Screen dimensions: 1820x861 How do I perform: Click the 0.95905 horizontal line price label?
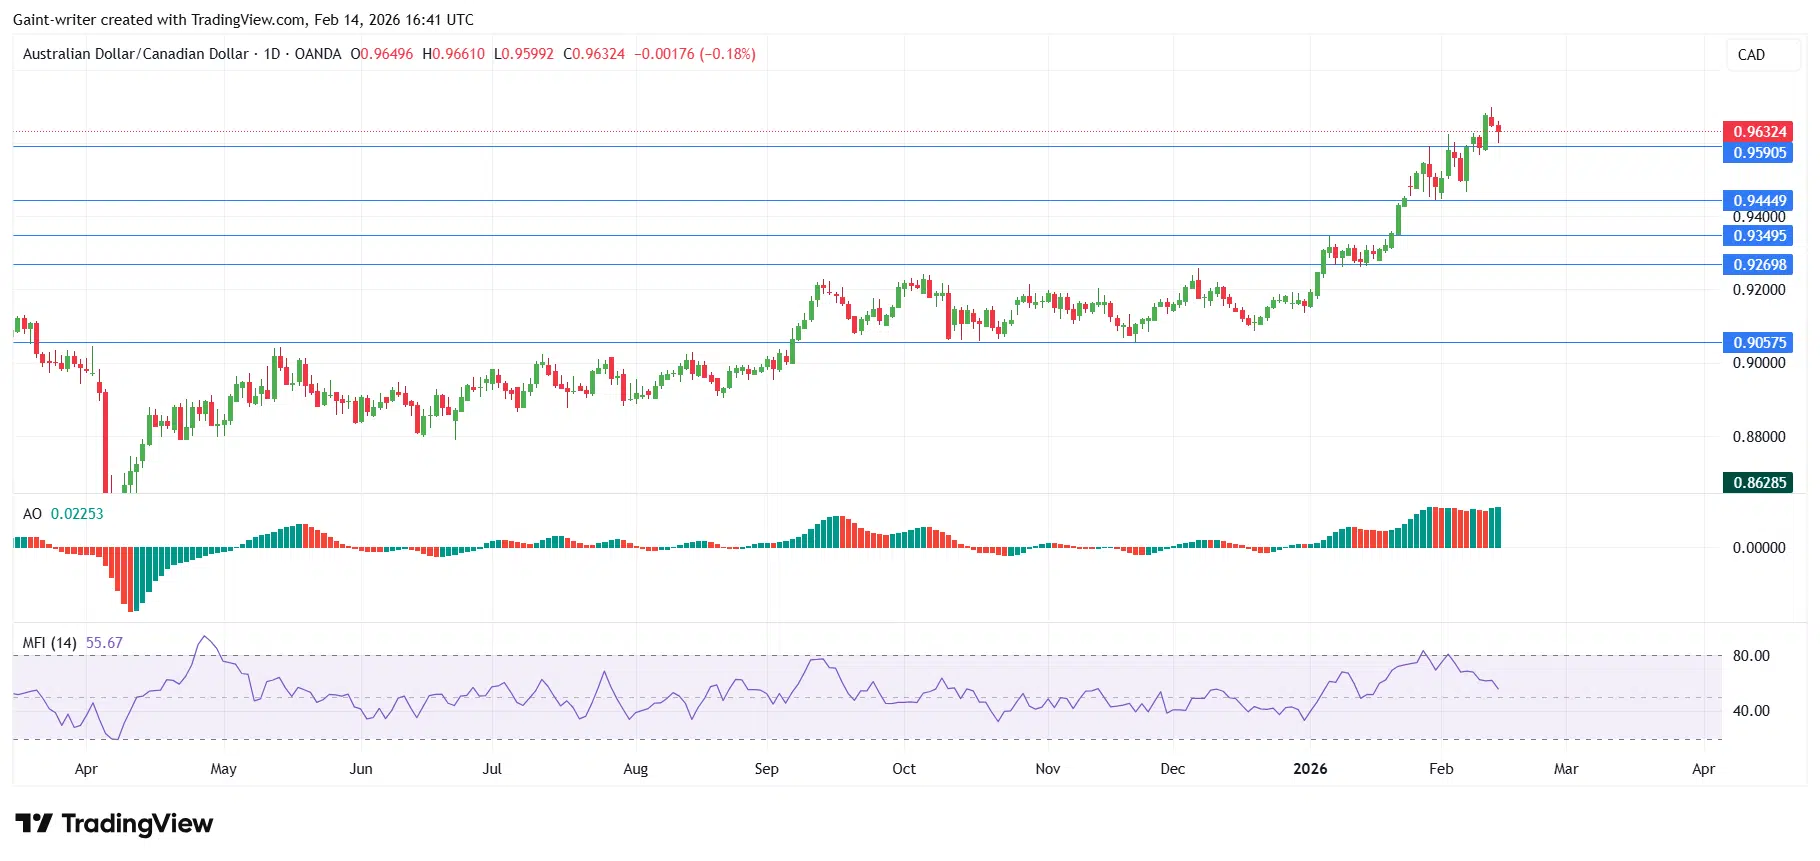(1758, 153)
